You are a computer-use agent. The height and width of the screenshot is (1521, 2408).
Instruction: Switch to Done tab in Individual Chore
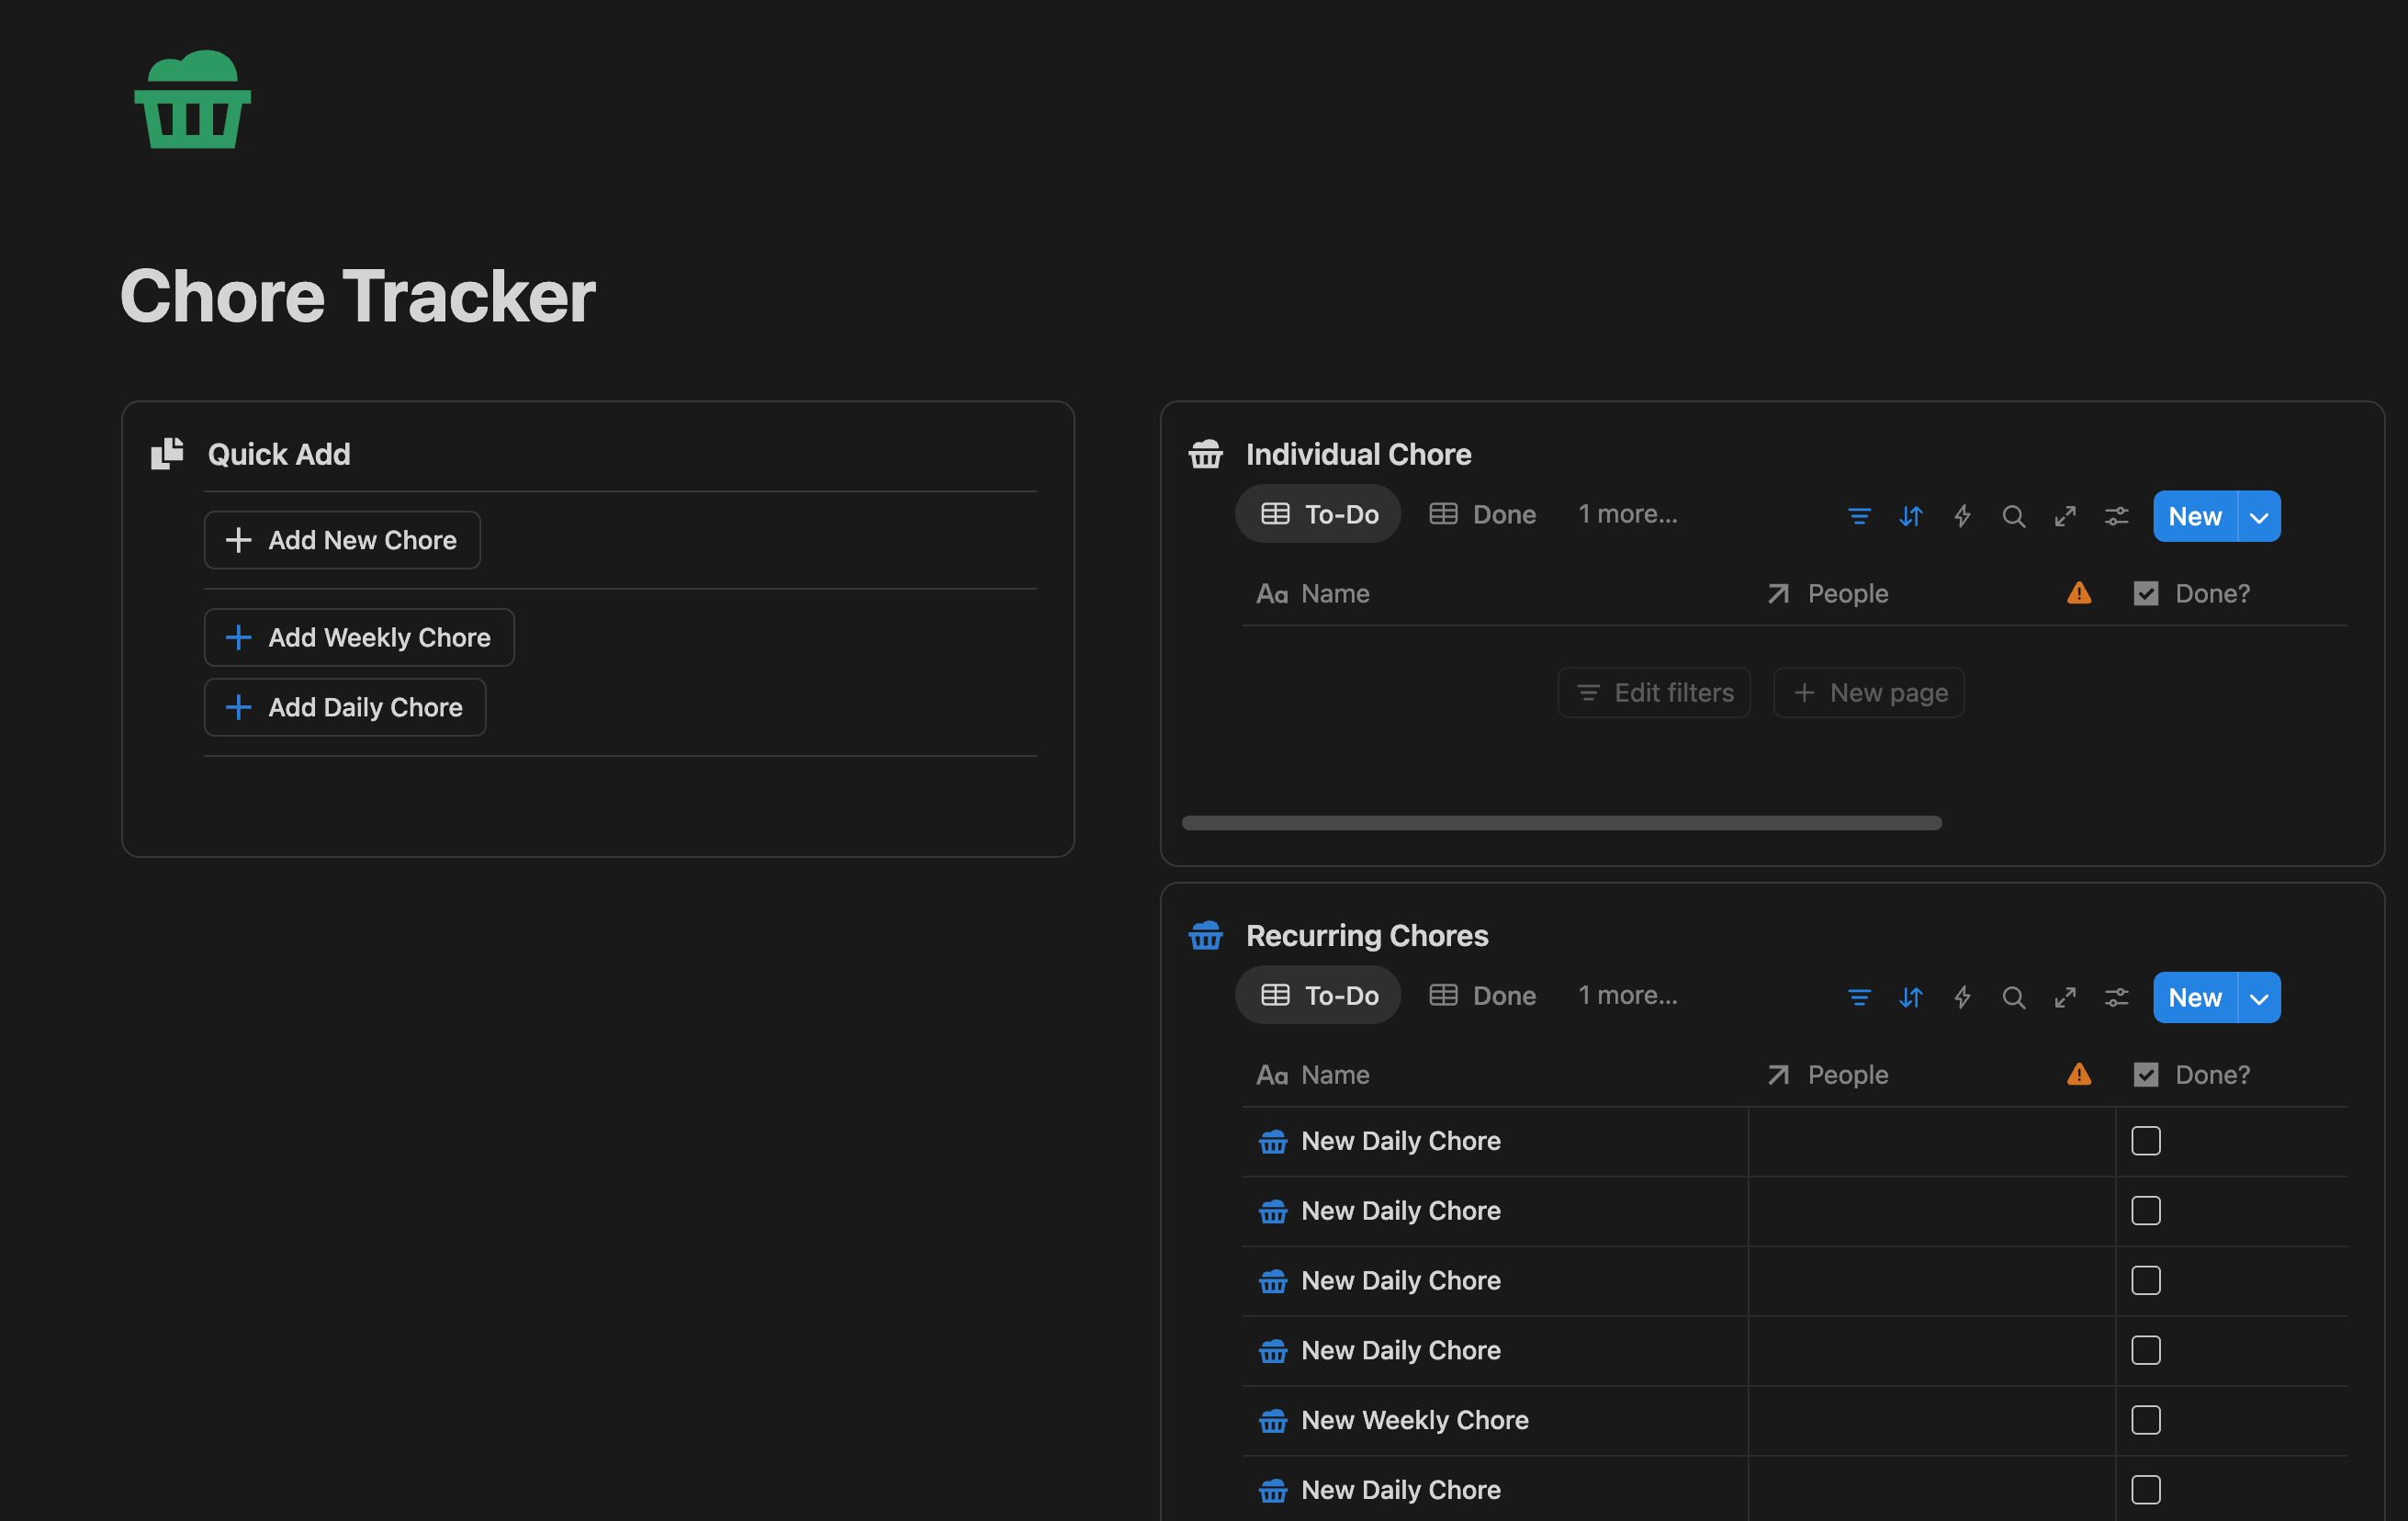1482,514
